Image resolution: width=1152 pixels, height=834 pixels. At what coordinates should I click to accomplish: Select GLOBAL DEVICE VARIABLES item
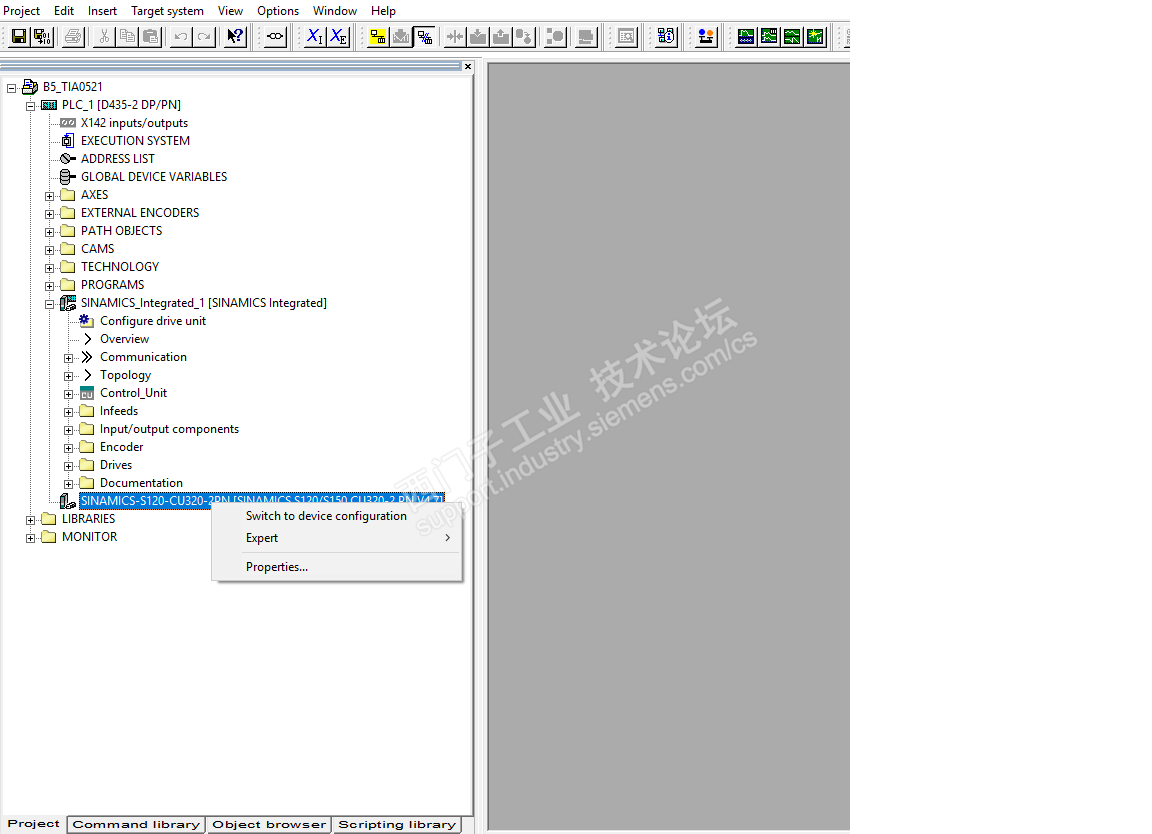[154, 176]
